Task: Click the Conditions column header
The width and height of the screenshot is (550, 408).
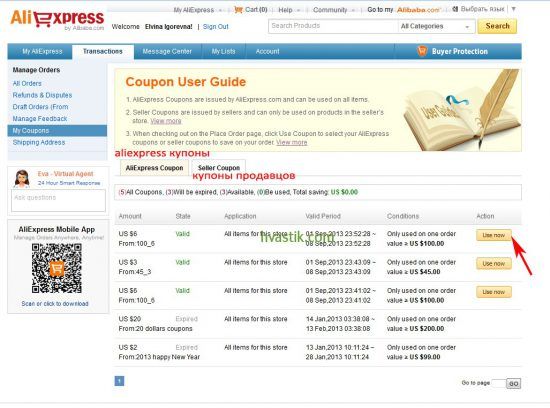Action: click(403, 216)
